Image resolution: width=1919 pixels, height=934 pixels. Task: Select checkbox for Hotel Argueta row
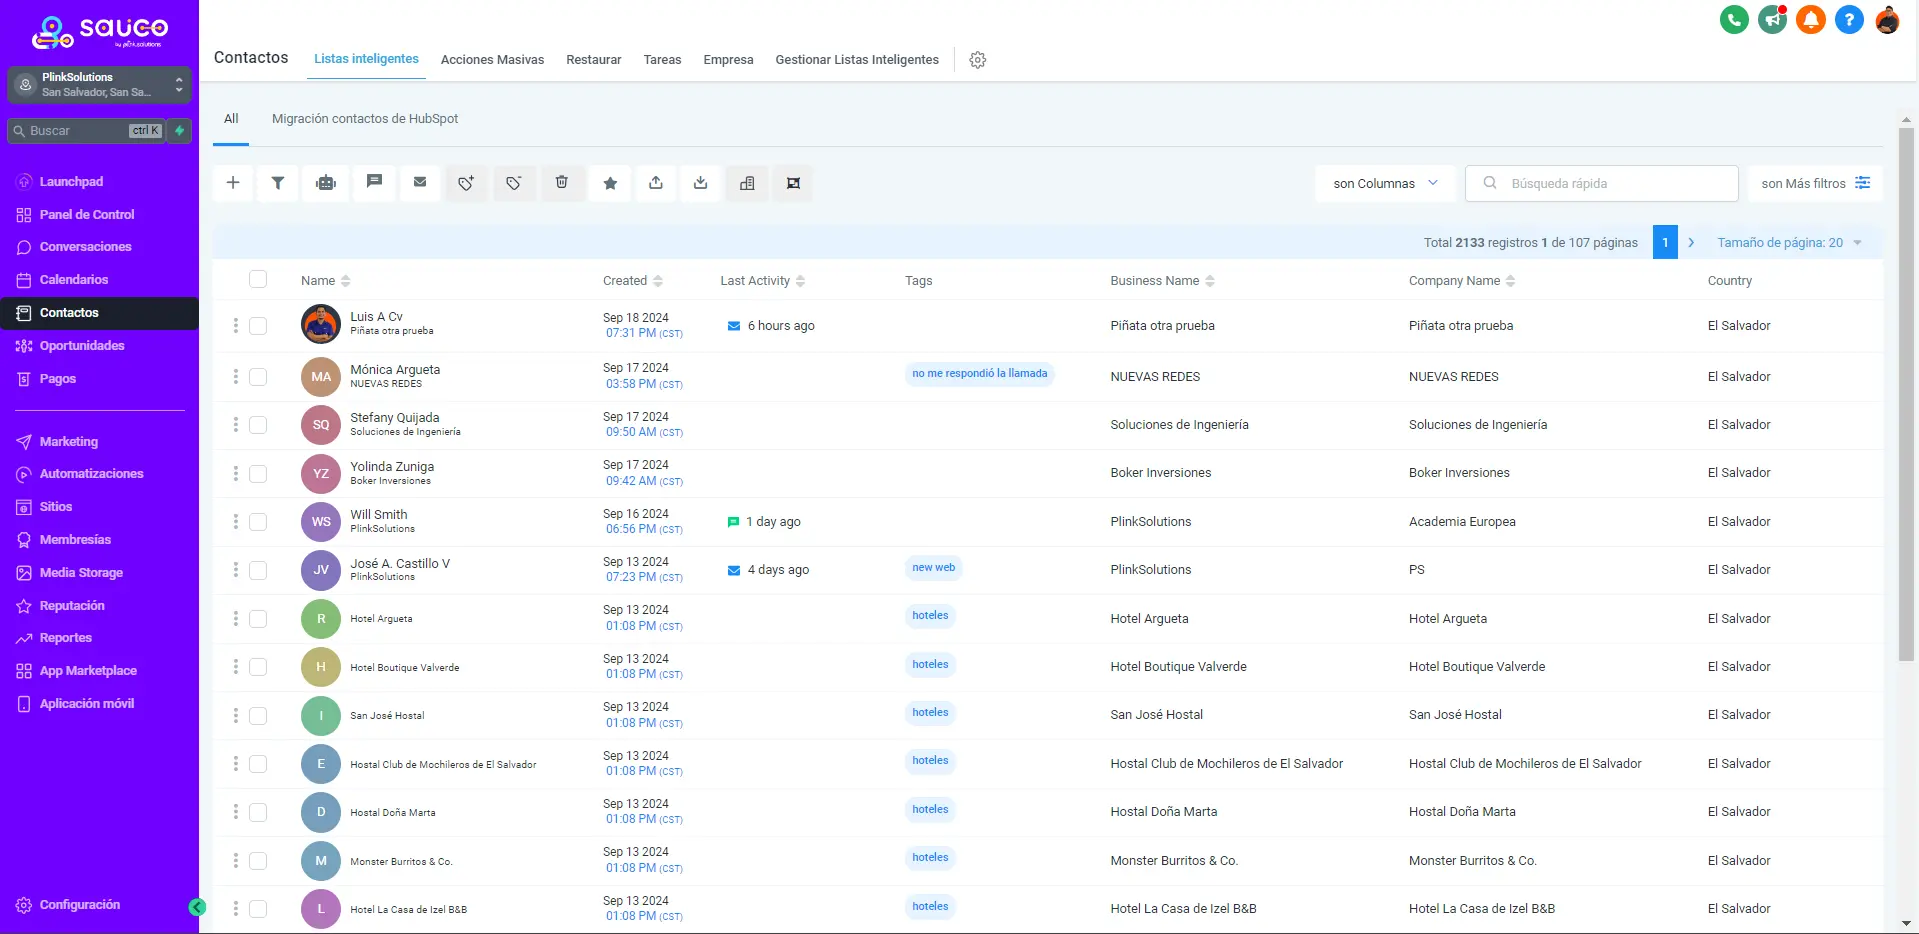coord(258,618)
